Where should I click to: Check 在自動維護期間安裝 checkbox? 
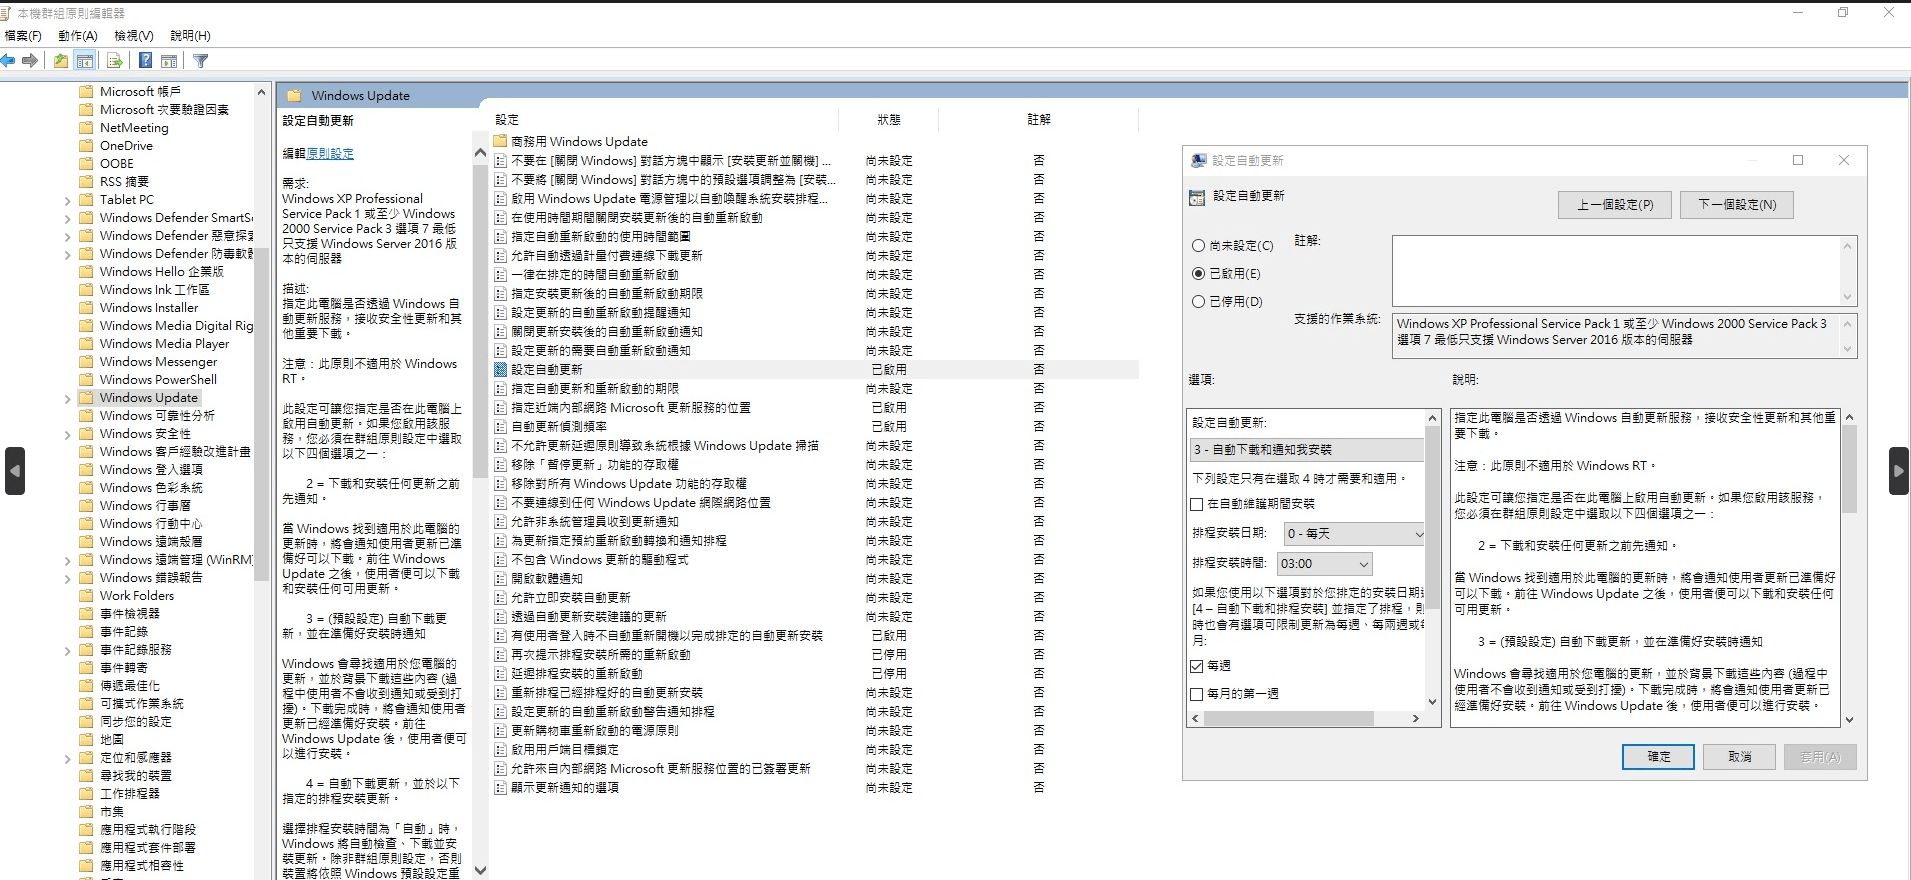click(1197, 505)
